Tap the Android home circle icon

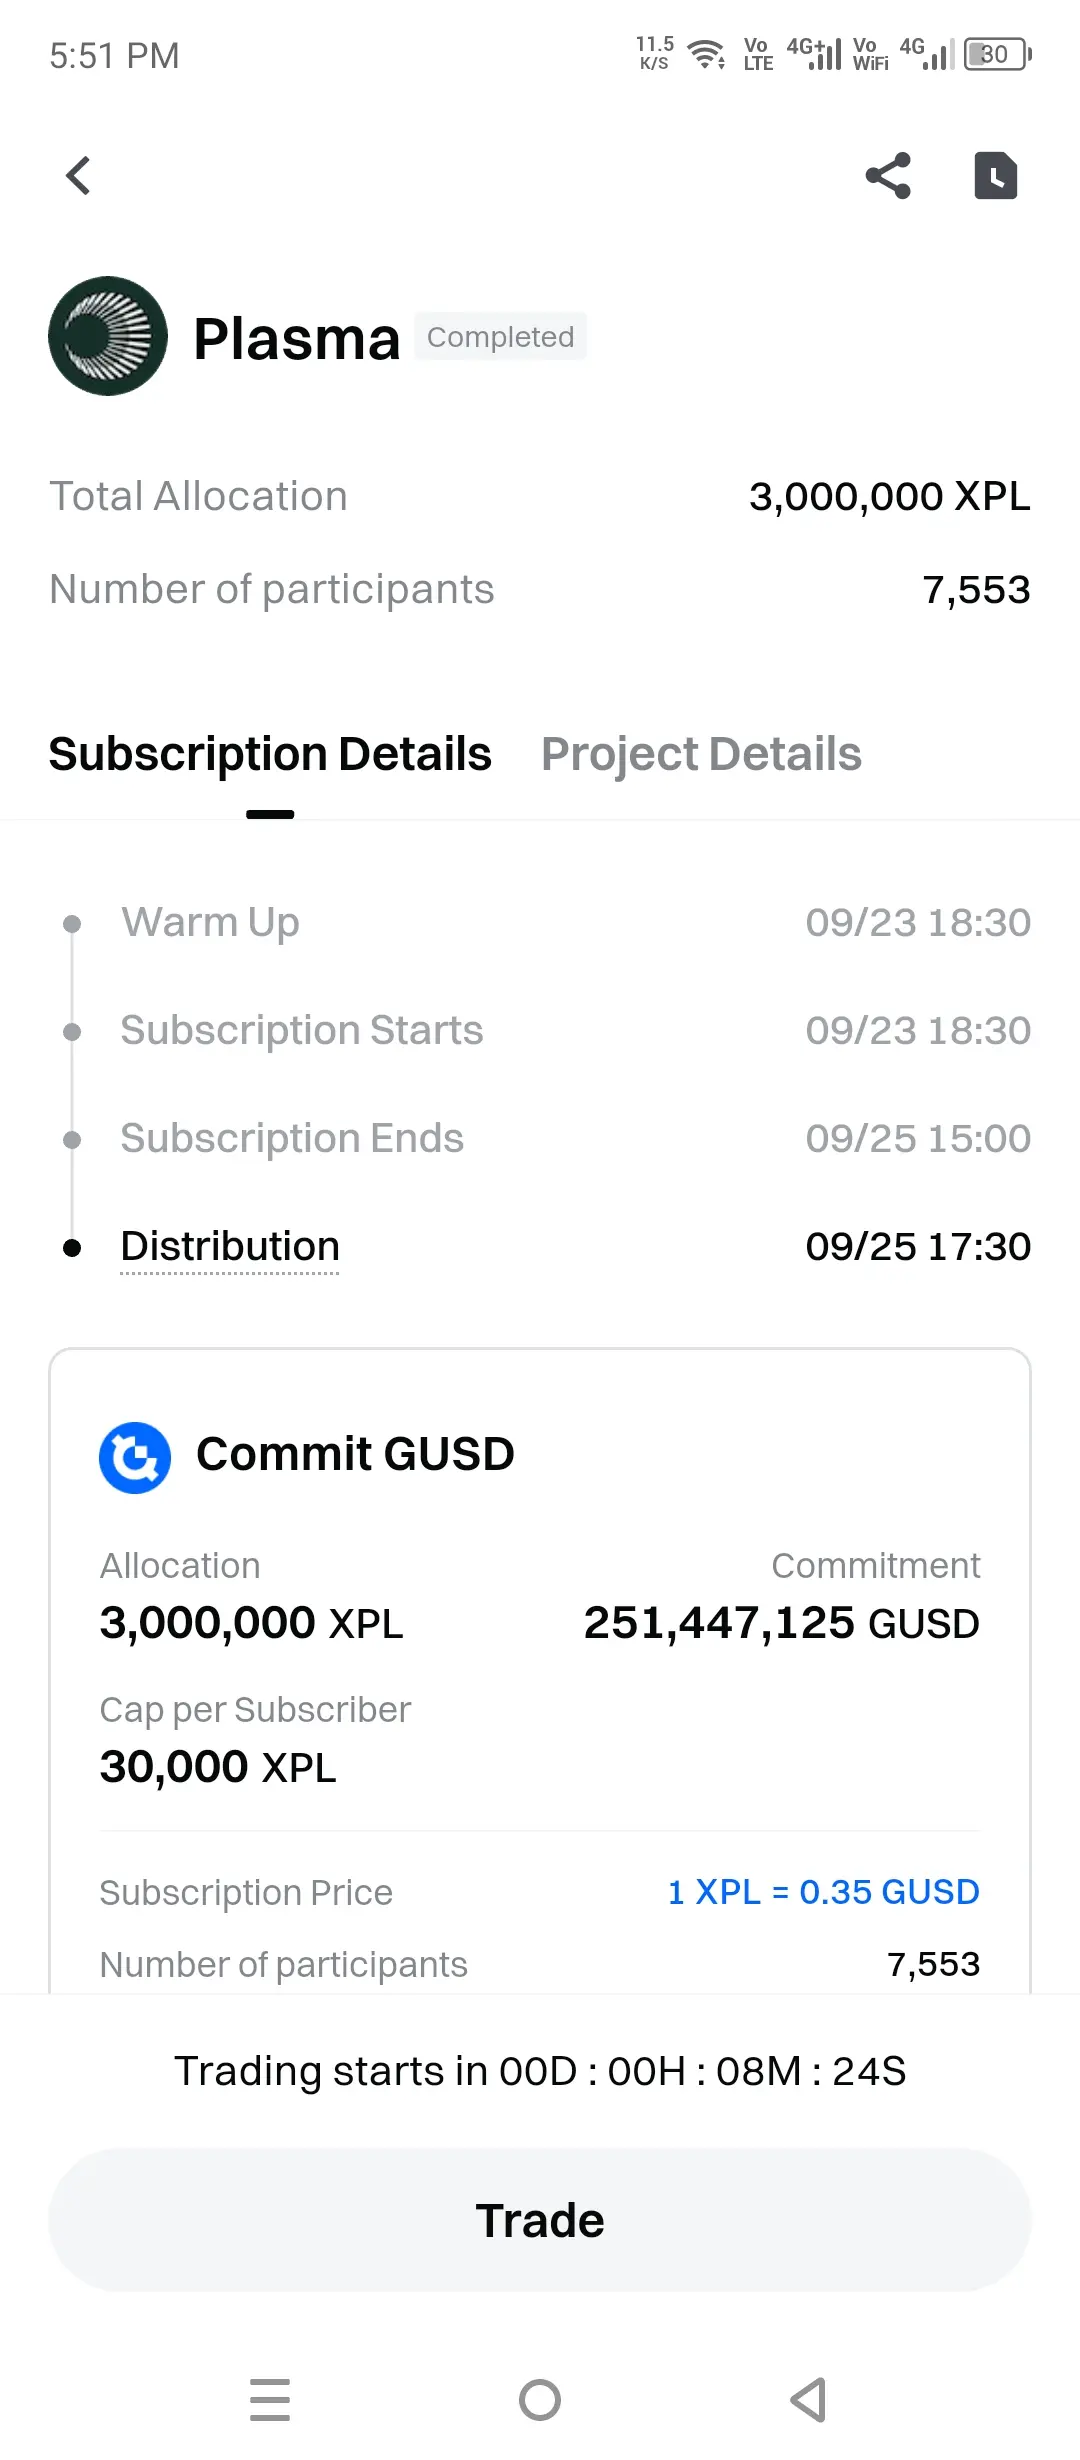[x=540, y=2400]
